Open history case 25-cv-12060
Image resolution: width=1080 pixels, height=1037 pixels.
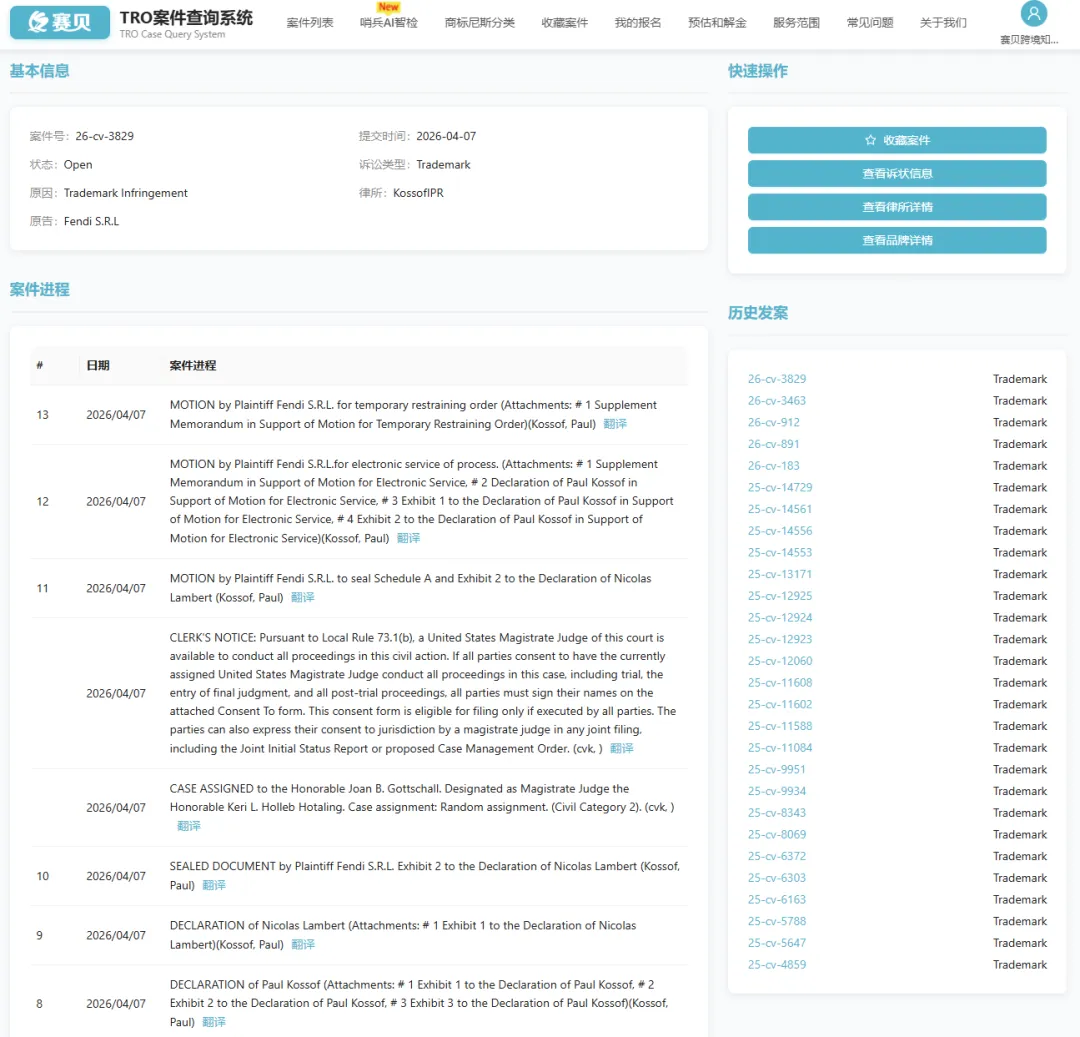coord(780,661)
